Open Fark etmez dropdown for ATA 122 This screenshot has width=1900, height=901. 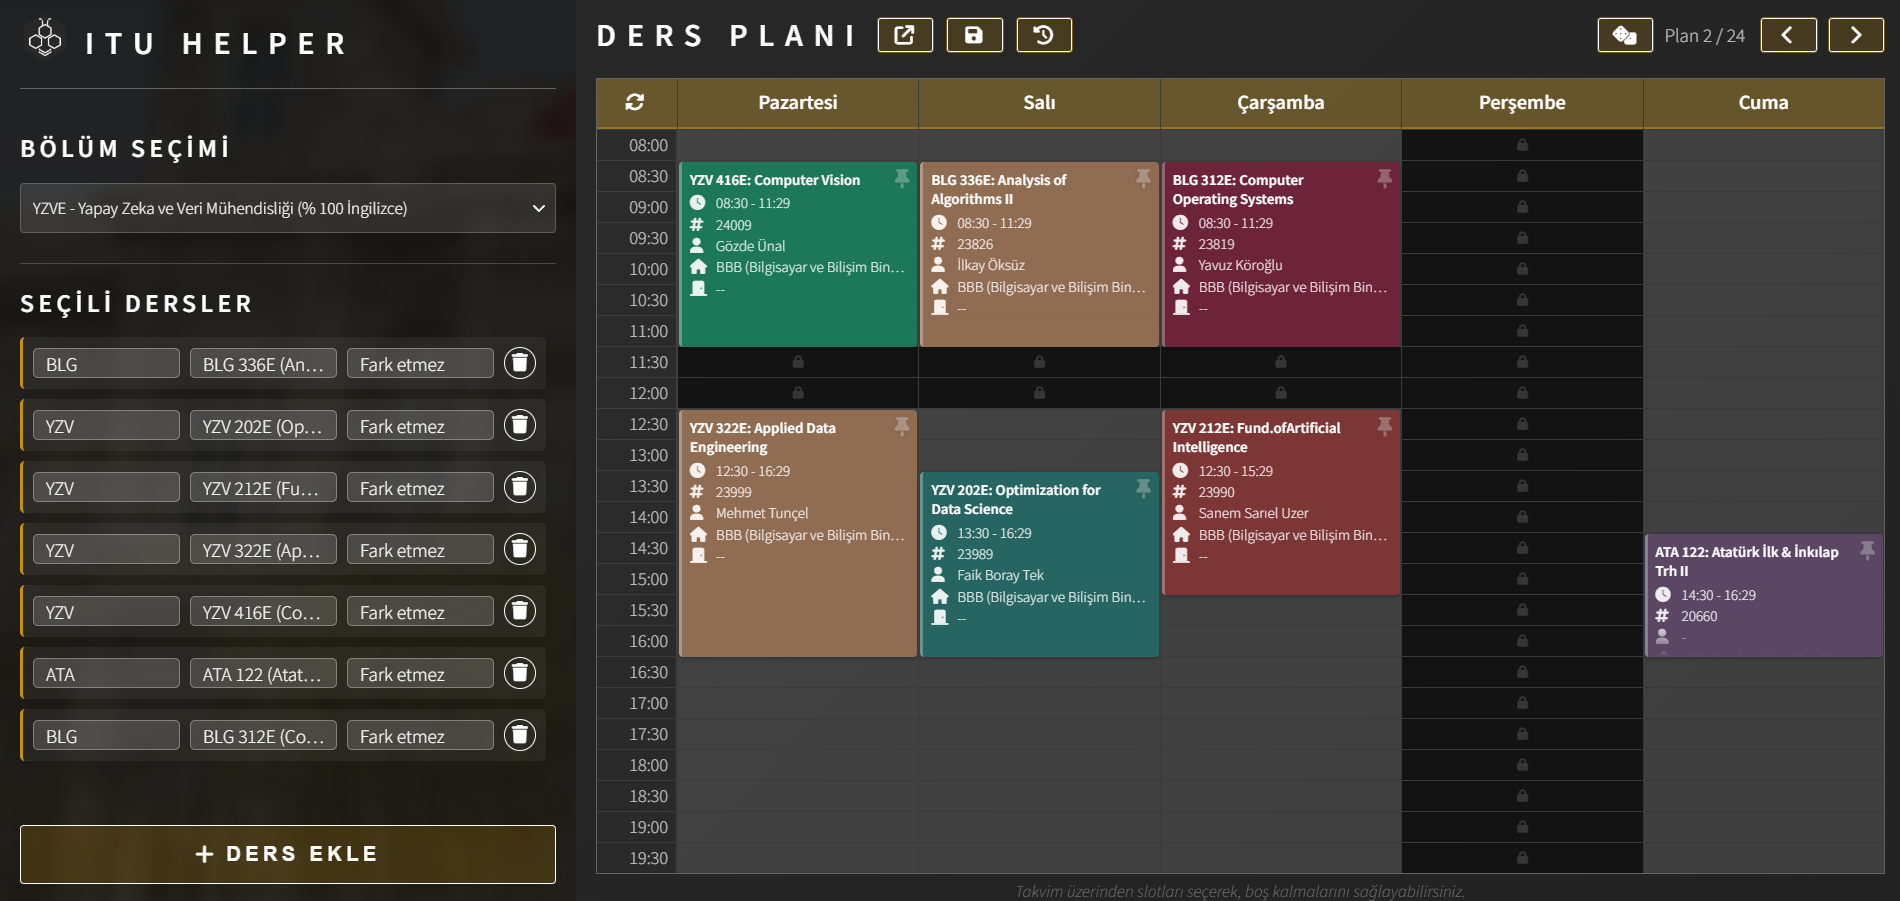tap(420, 674)
